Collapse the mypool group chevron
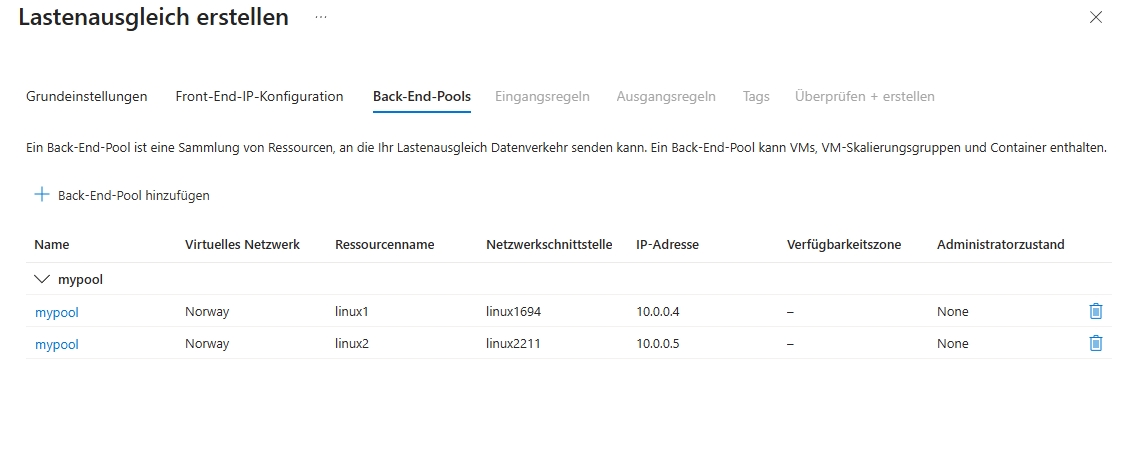1128x453 pixels. click(41, 280)
